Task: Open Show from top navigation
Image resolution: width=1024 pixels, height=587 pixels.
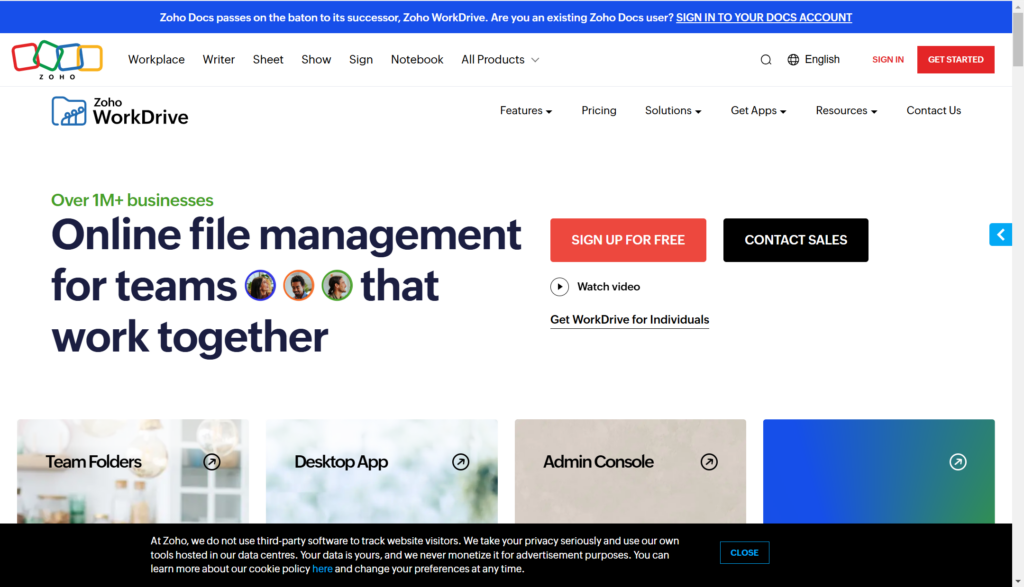Action: [x=316, y=59]
